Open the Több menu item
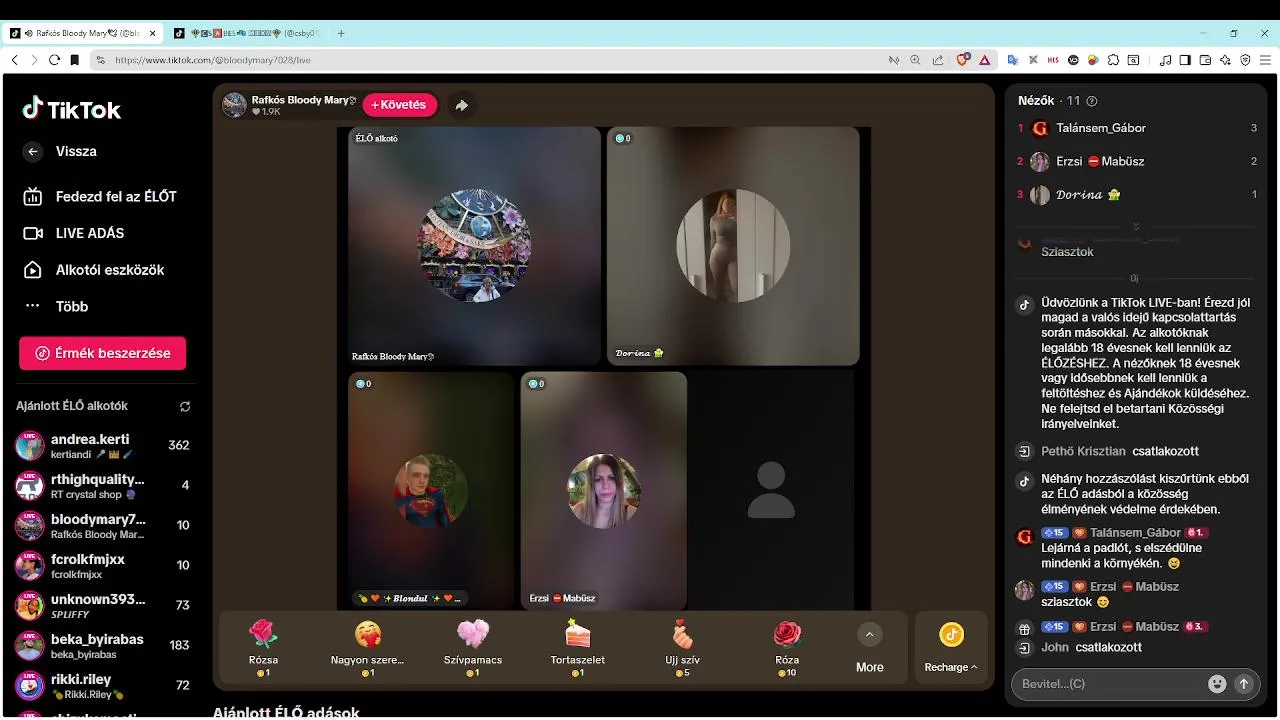This screenshot has height=720, width=1280. pyautogui.click(x=56, y=307)
